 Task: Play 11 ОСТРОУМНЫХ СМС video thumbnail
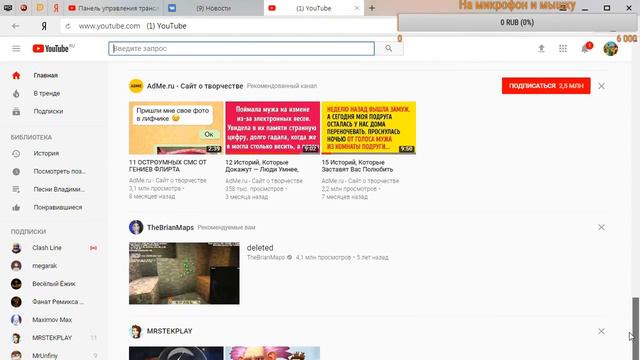click(176, 128)
